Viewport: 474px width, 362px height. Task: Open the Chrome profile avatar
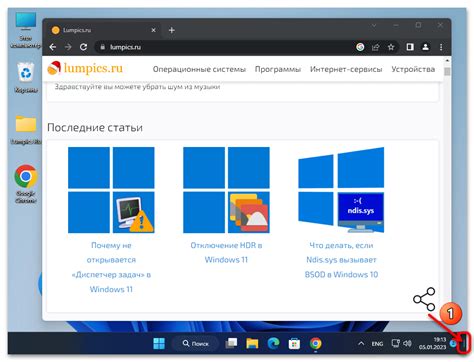click(x=425, y=47)
